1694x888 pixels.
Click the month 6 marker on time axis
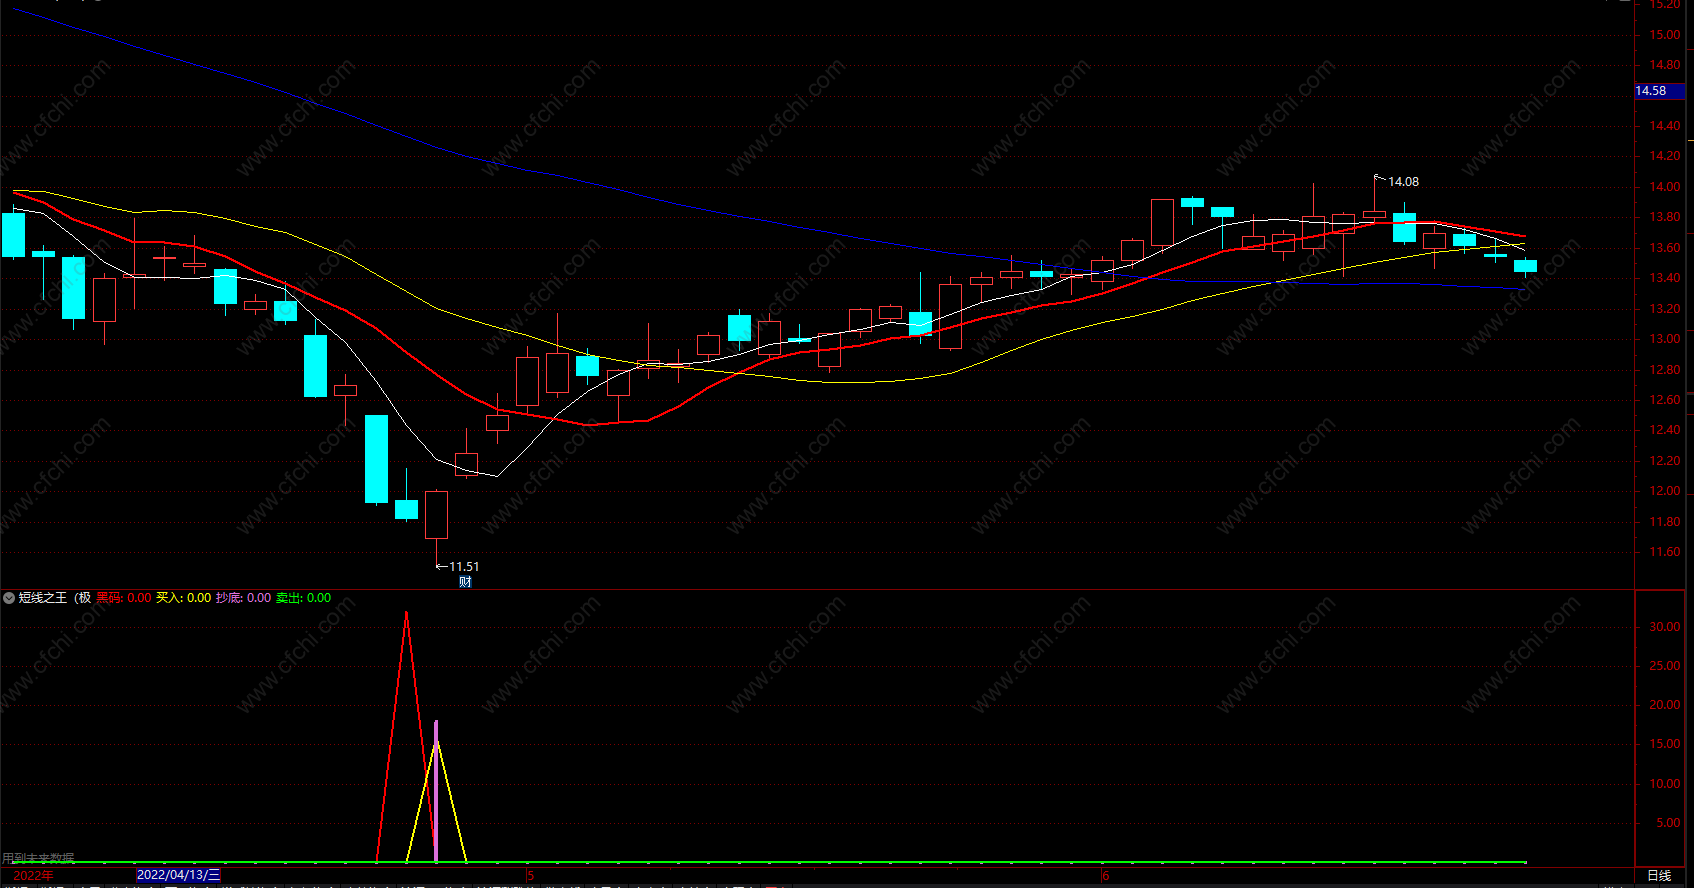(1106, 876)
